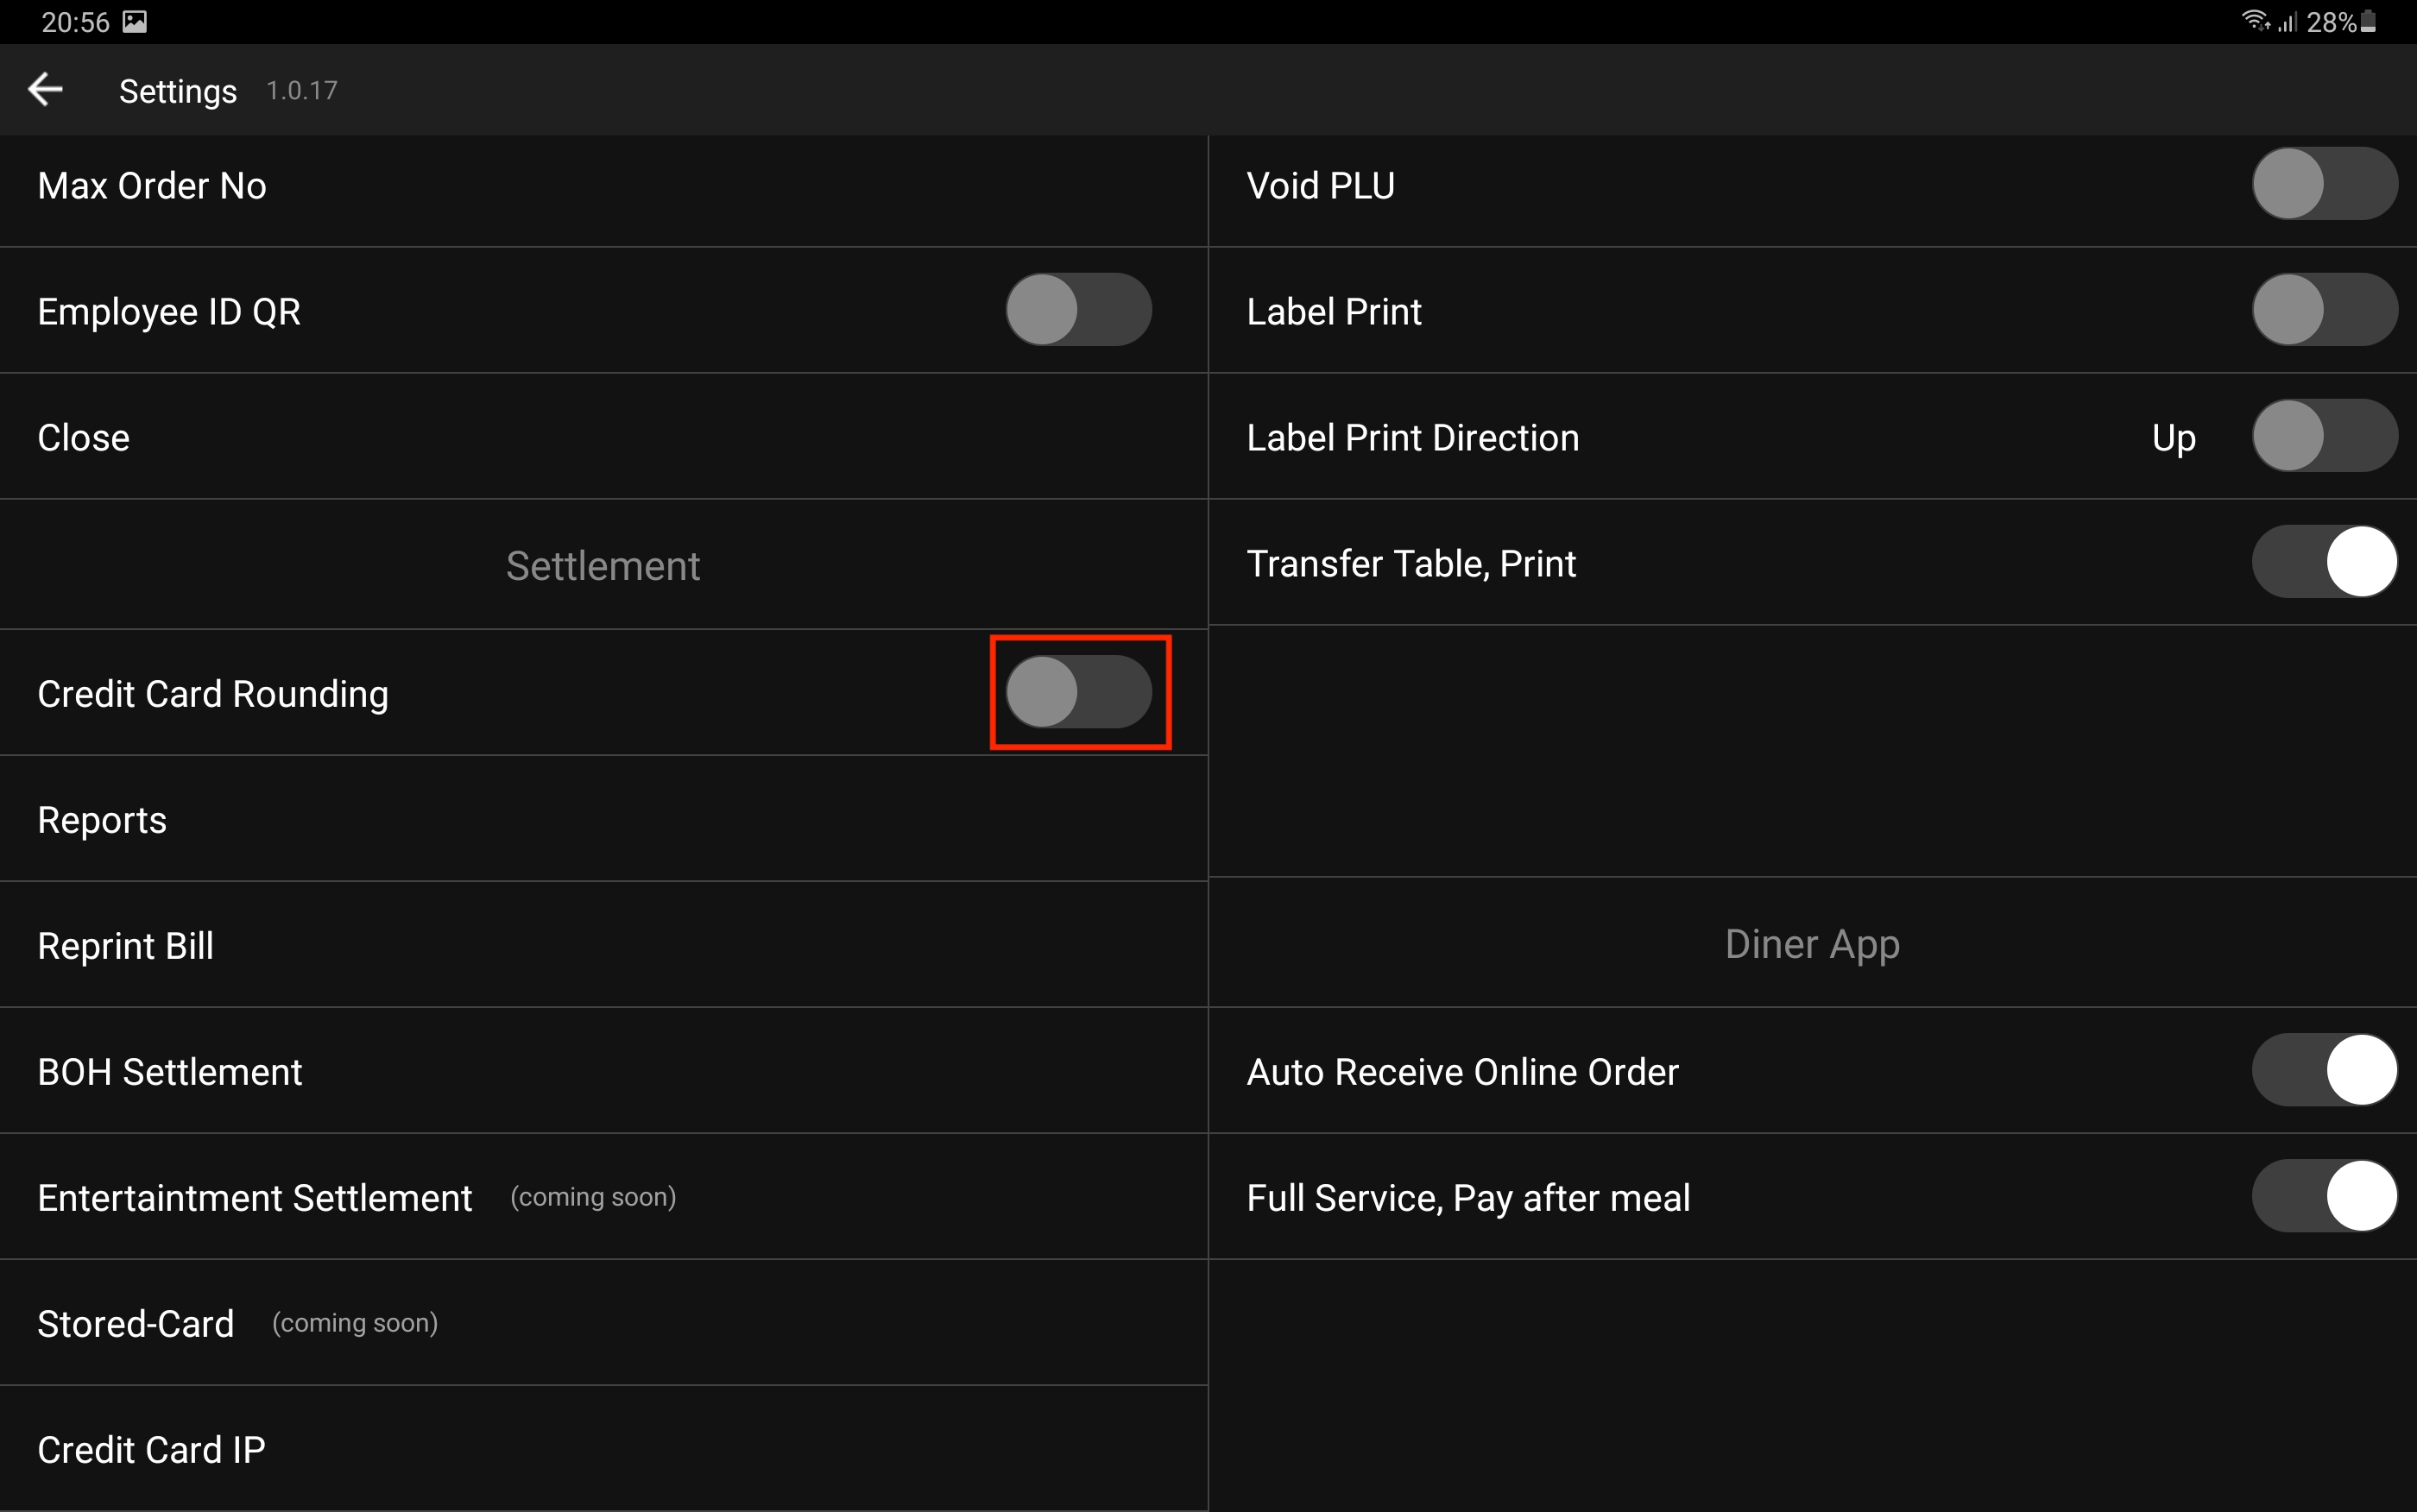Open the Reports item

click(102, 820)
